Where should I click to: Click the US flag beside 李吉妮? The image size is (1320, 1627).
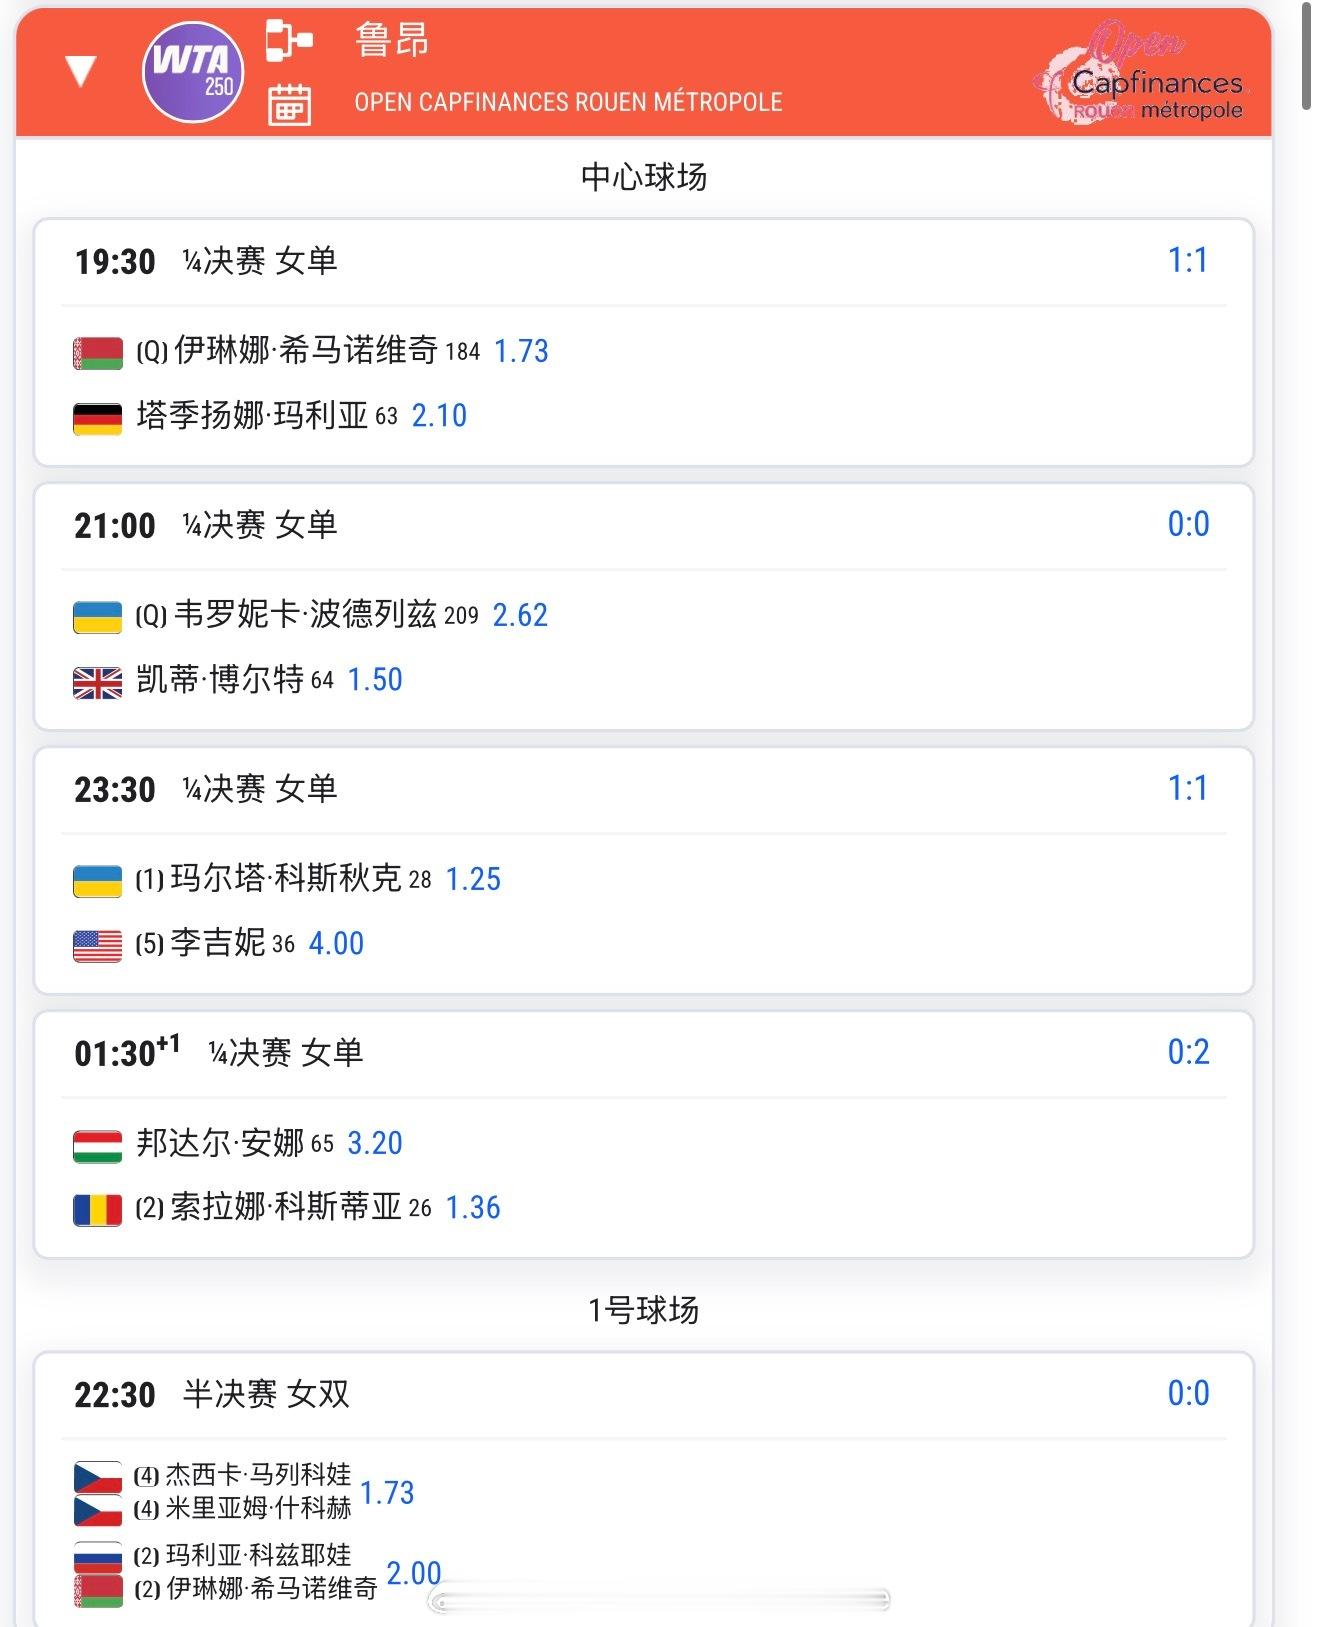coord(98,946)
